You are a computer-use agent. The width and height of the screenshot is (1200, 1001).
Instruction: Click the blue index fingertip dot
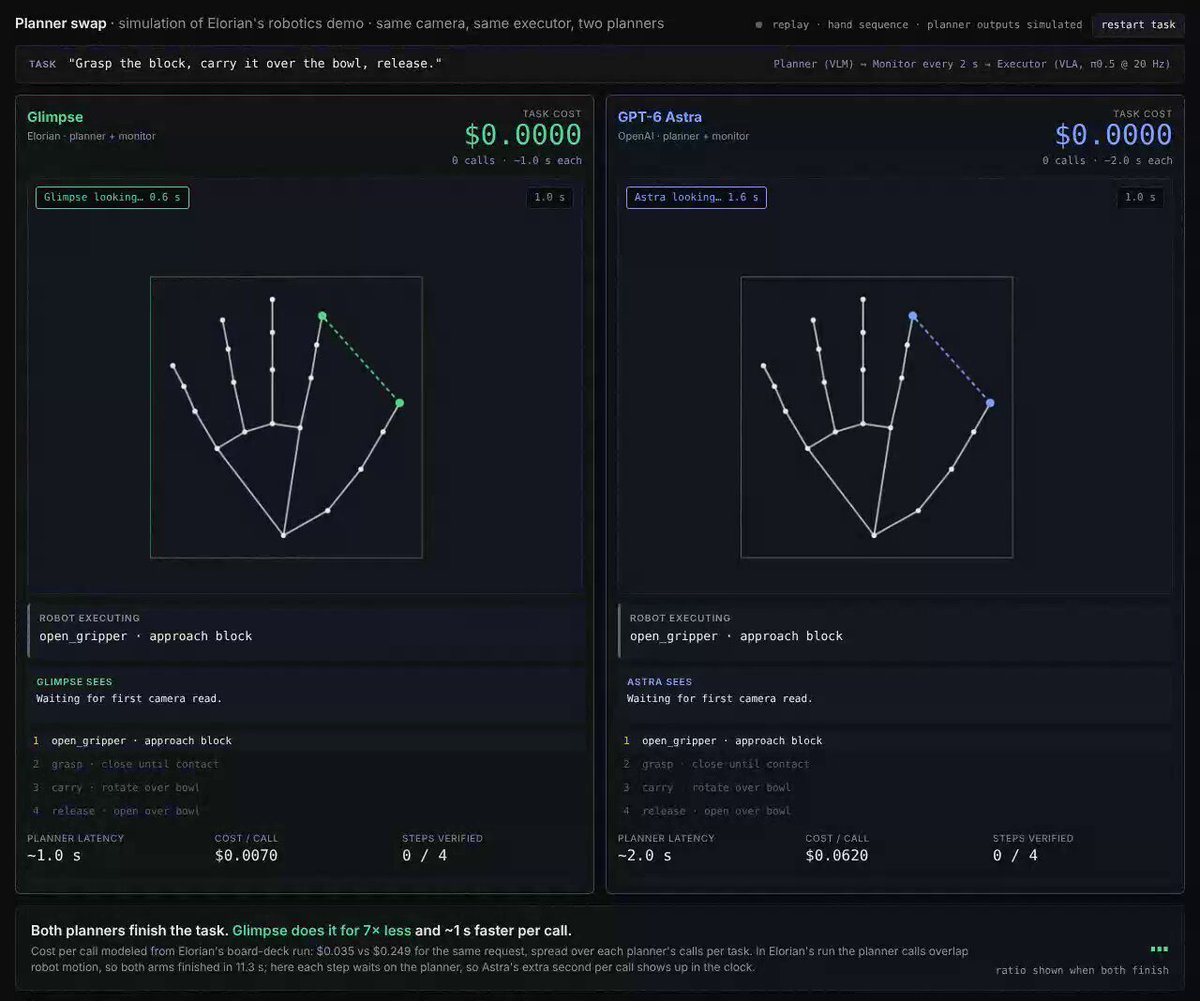(x=913, y=316)
